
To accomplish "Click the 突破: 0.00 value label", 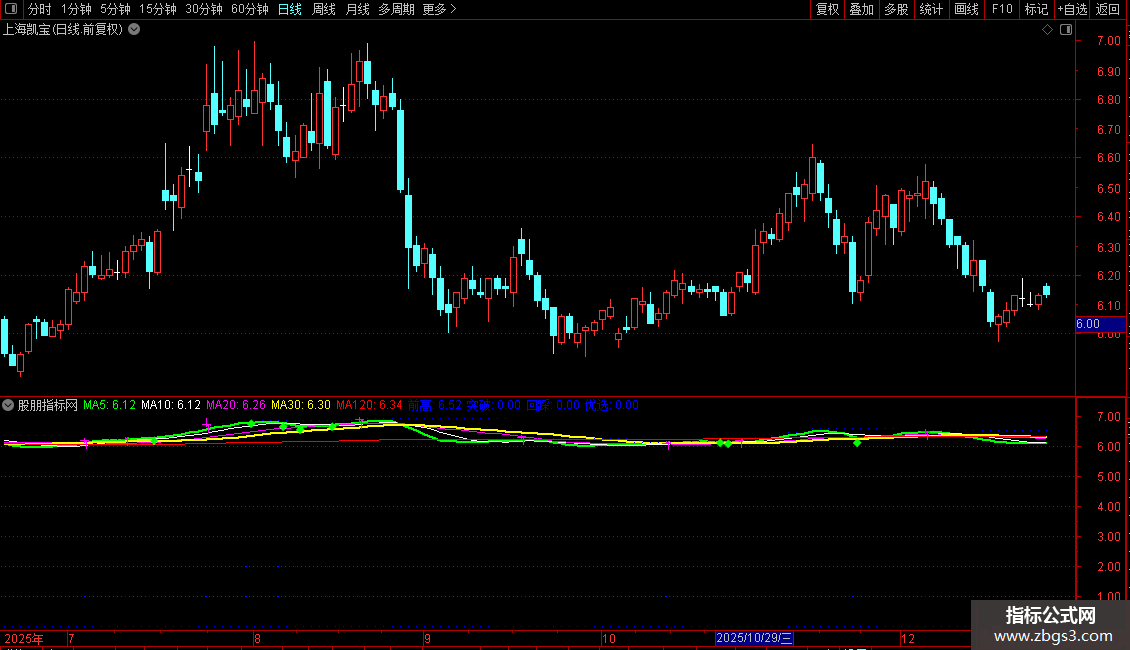I will 494,405.
